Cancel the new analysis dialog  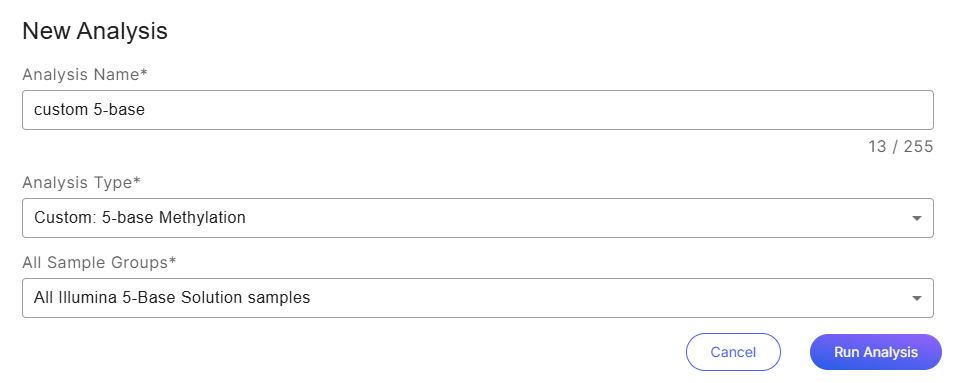pos(733,352)
